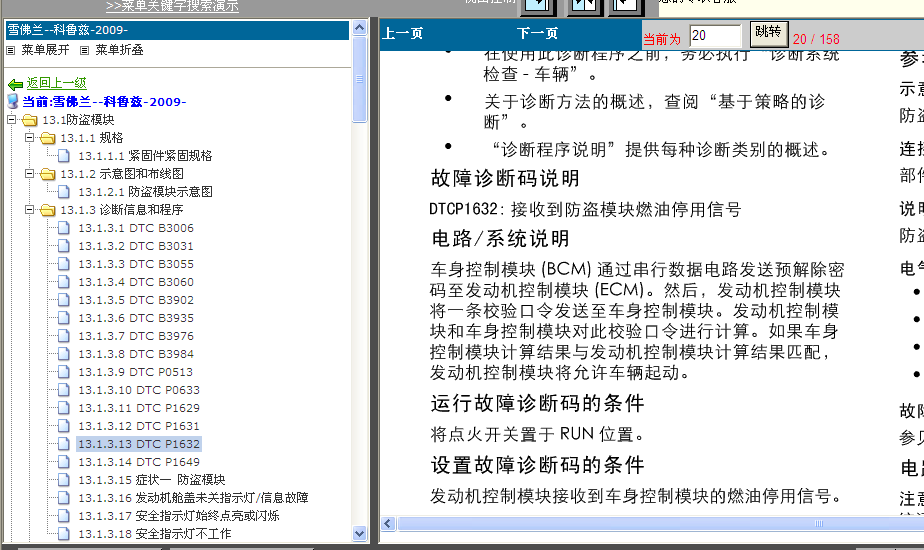Click the page icon for DTC B3006
The image size is (924, 550).
point(64,228)
